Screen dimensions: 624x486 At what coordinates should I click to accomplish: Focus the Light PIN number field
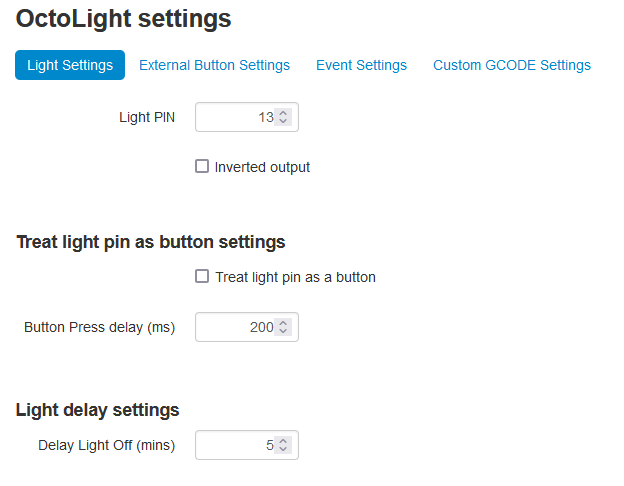(235, 118)
